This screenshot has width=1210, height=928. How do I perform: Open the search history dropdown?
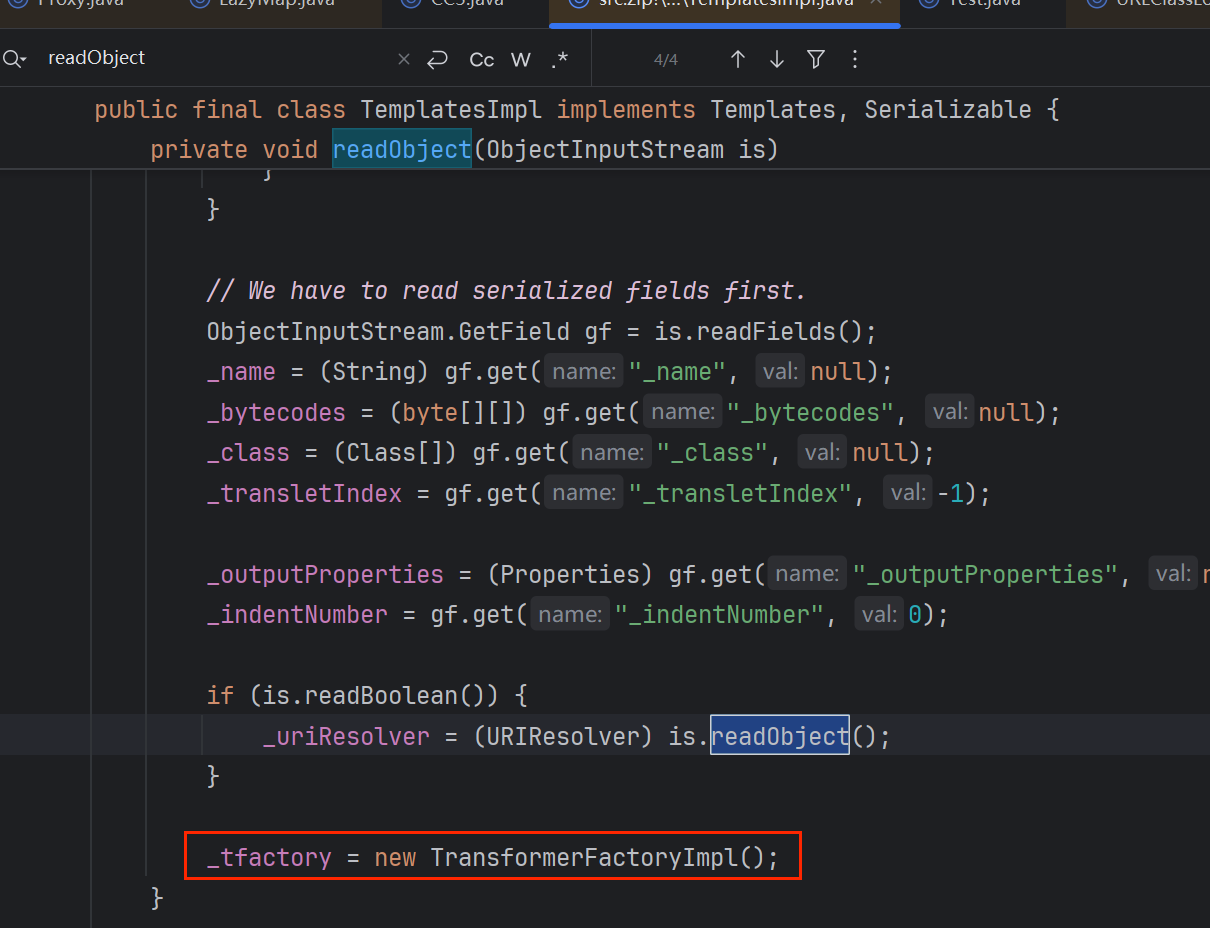pos(15,59)
